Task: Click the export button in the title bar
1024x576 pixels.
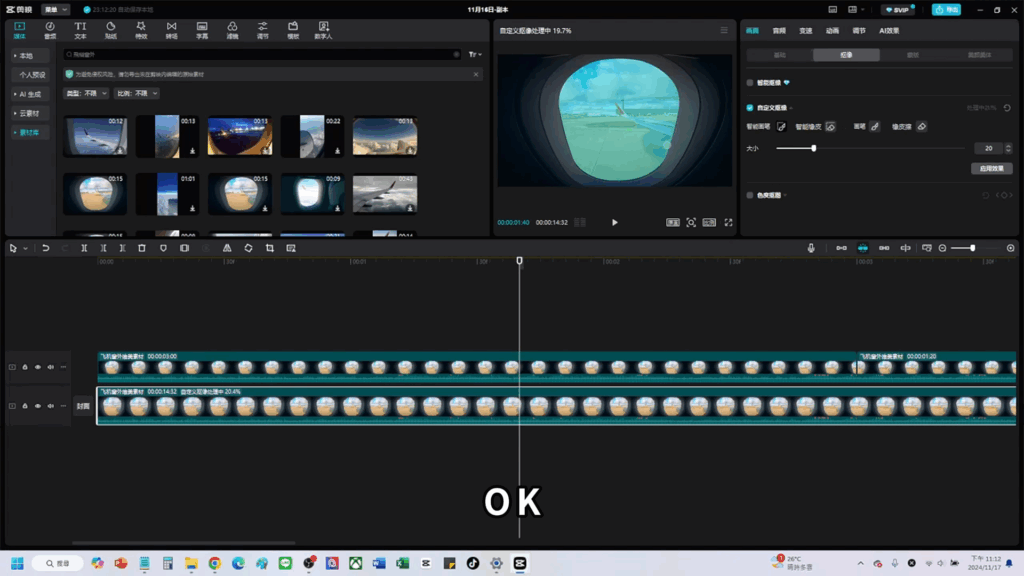Action: [946, 10]
